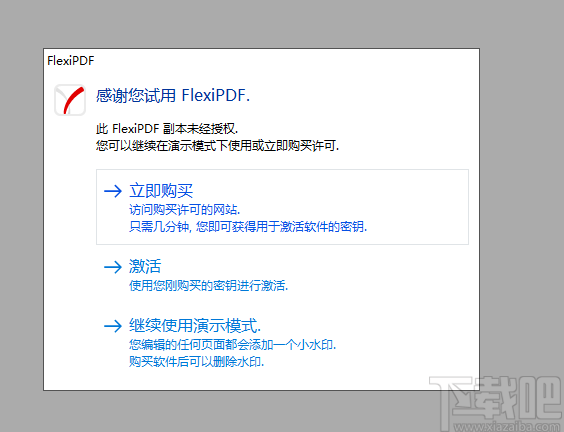Click the text 访问购买许可的网站
Screen dimensions: 564x432
185,210
